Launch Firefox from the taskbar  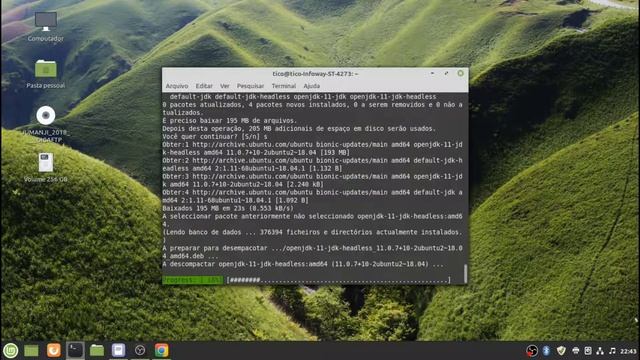coord(53,350)
